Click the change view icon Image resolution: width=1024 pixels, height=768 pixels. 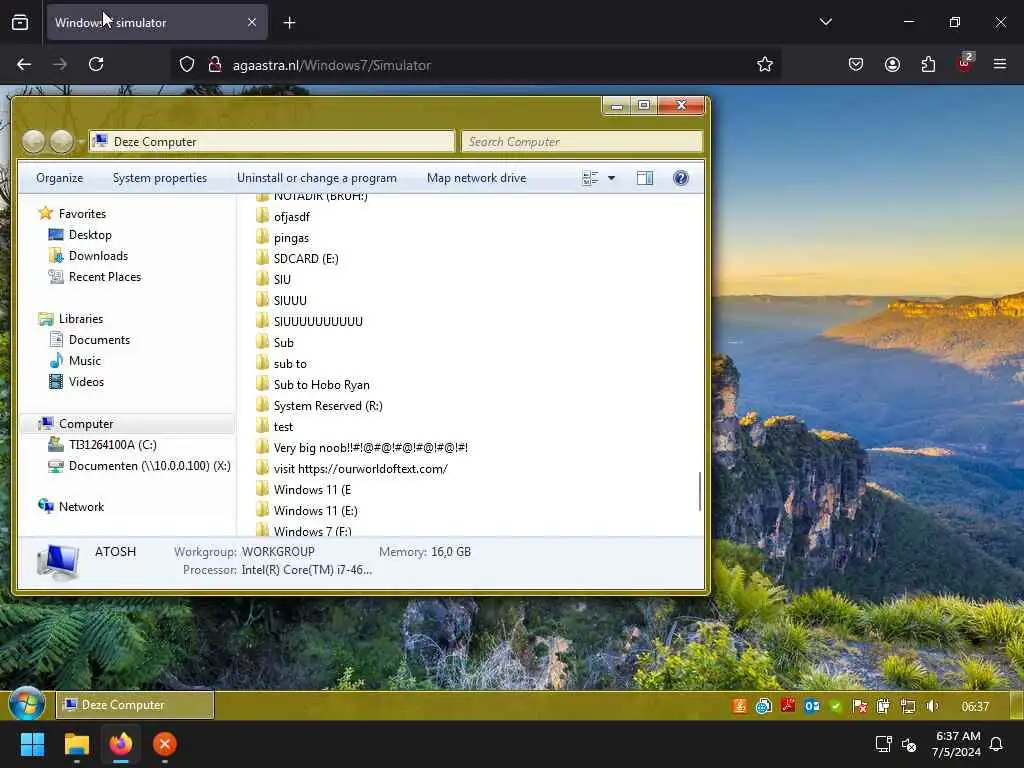(590, 178)
